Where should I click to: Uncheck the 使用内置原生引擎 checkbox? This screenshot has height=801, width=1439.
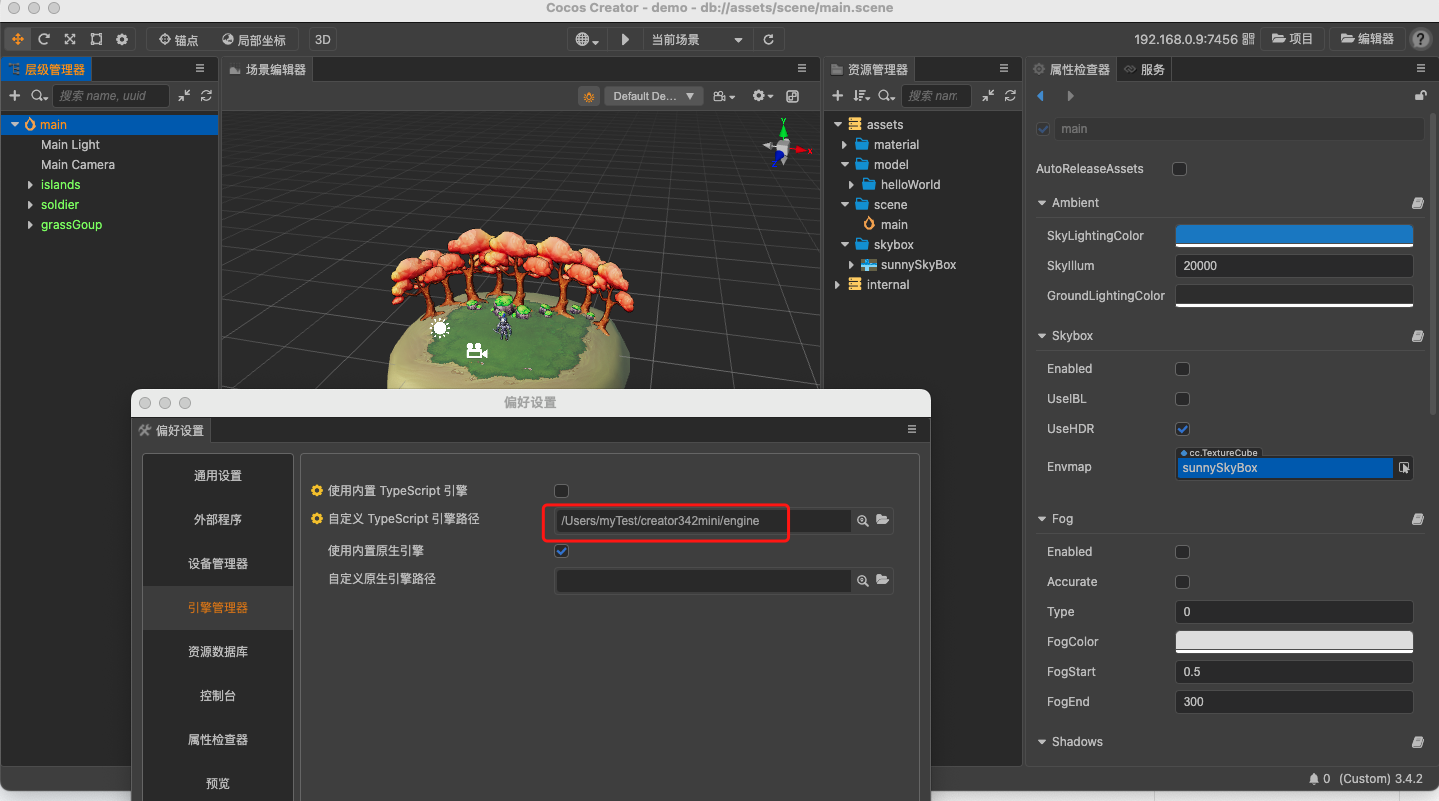pos(562,551)
